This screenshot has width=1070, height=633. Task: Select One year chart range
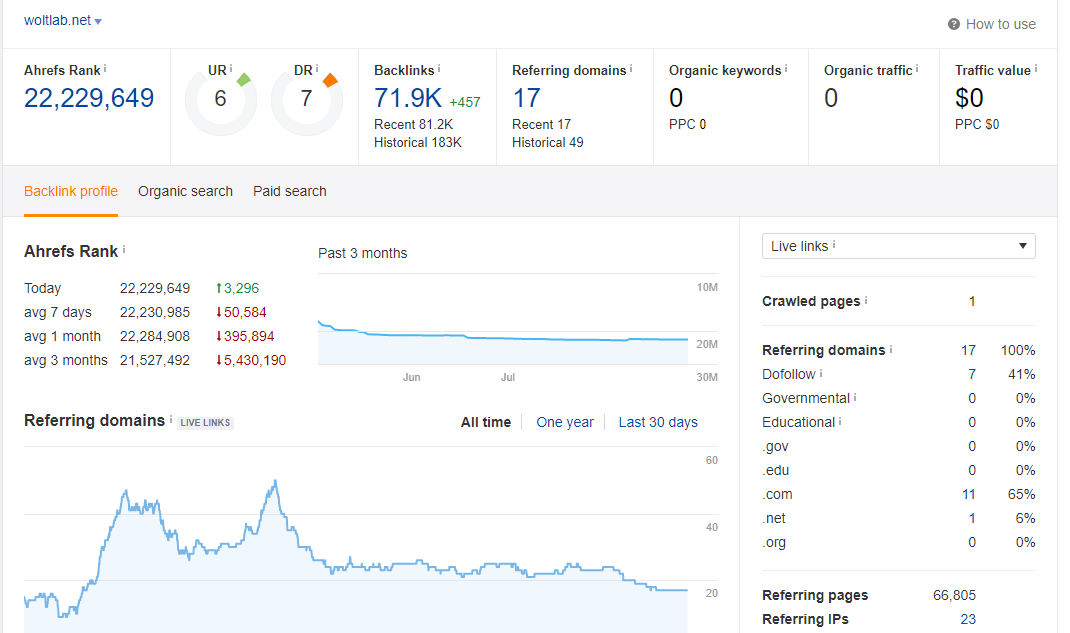coord(564,422)
